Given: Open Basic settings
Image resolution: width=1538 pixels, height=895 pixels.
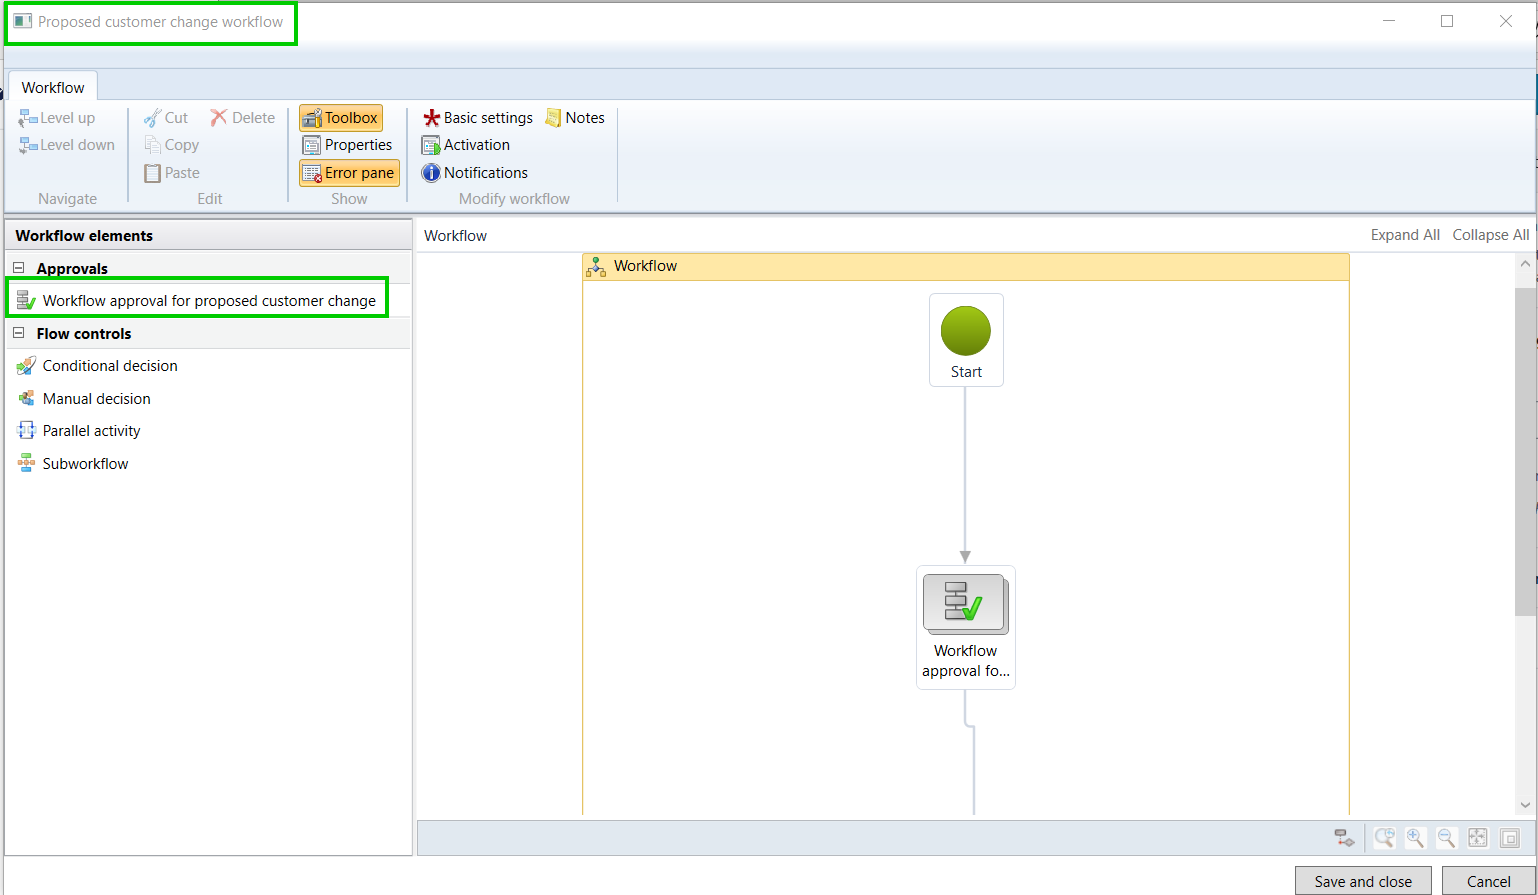Looking at the screenshot, I should (477, 118).
